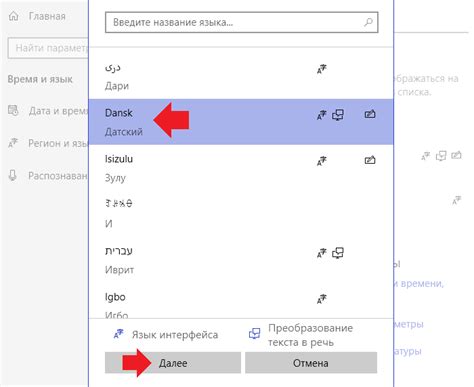
Task: Click the Преобразование текста в речь legend icon
Action: 255,334
